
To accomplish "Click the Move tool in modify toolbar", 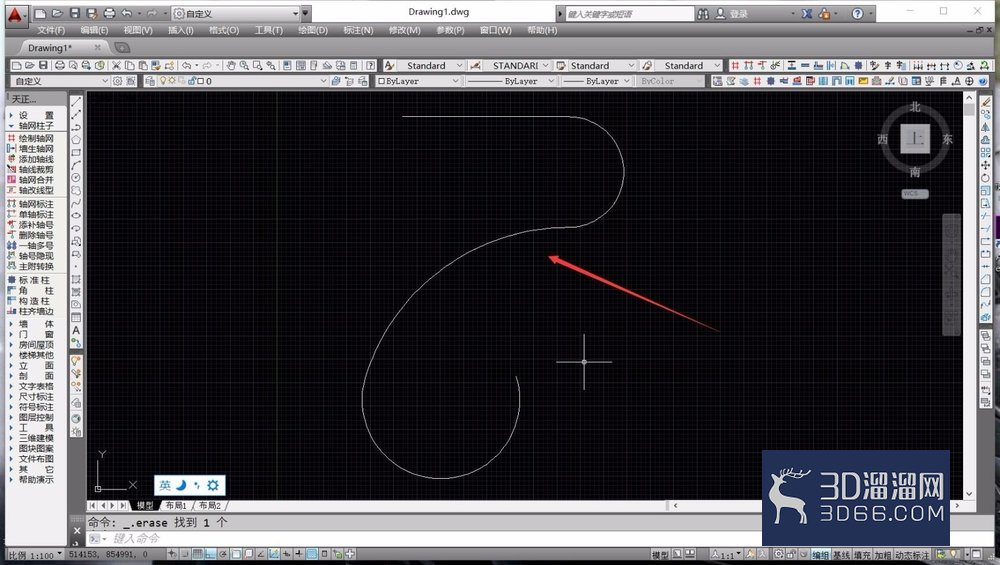I will 985,165.
